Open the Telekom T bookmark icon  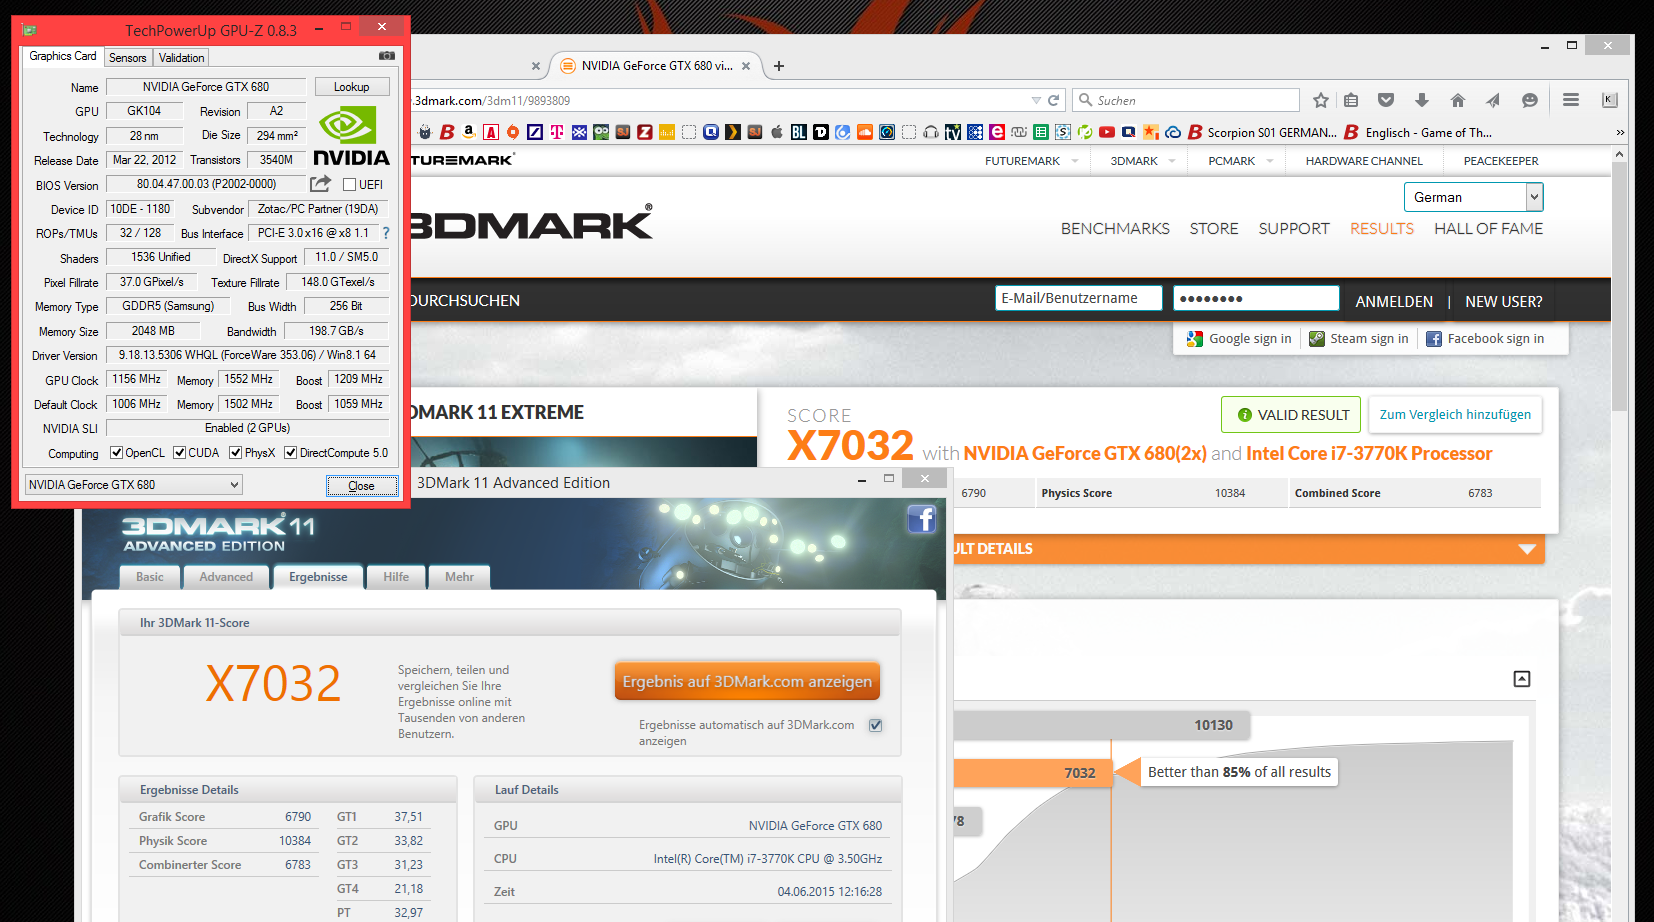click(557, 132)
